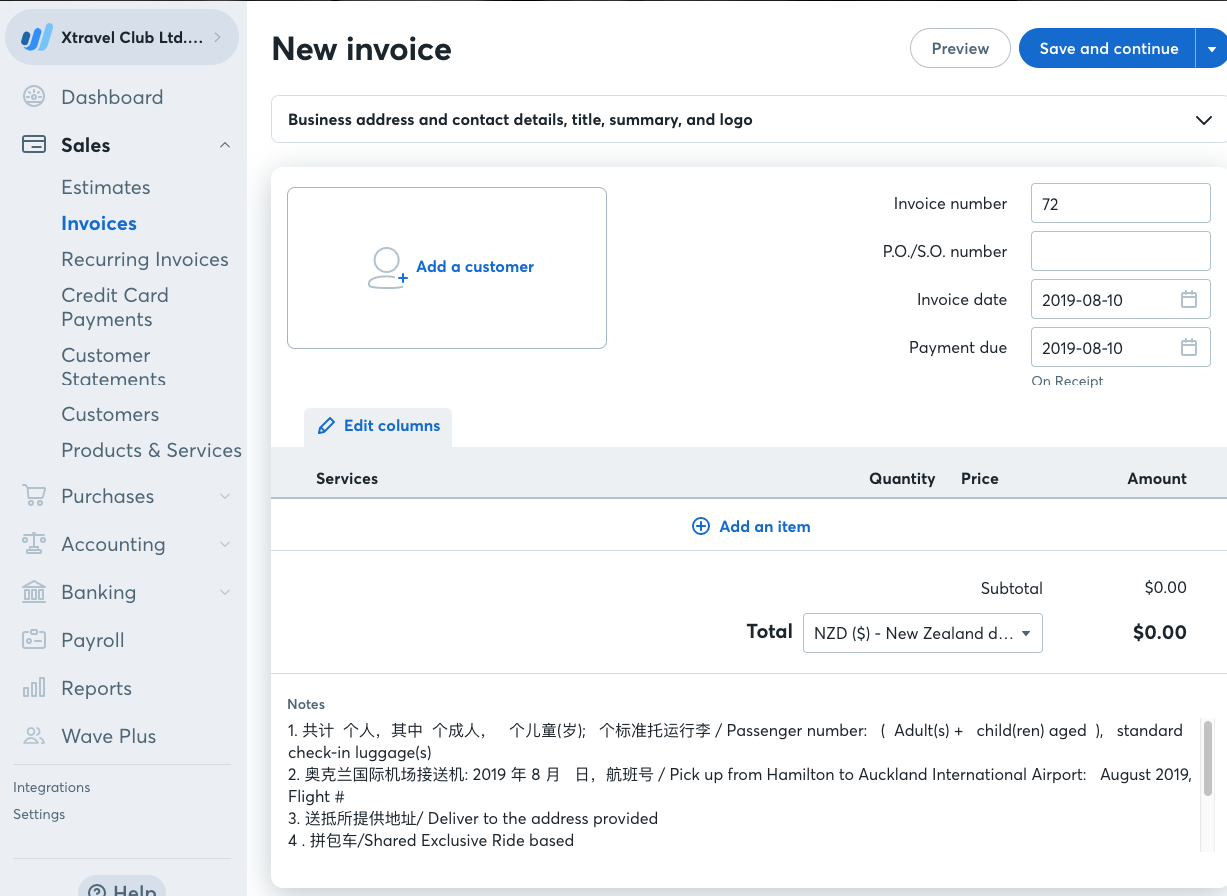Click the Invoice number field
The width and height of the screenshot is (1227, 896).
point(1121,203)
